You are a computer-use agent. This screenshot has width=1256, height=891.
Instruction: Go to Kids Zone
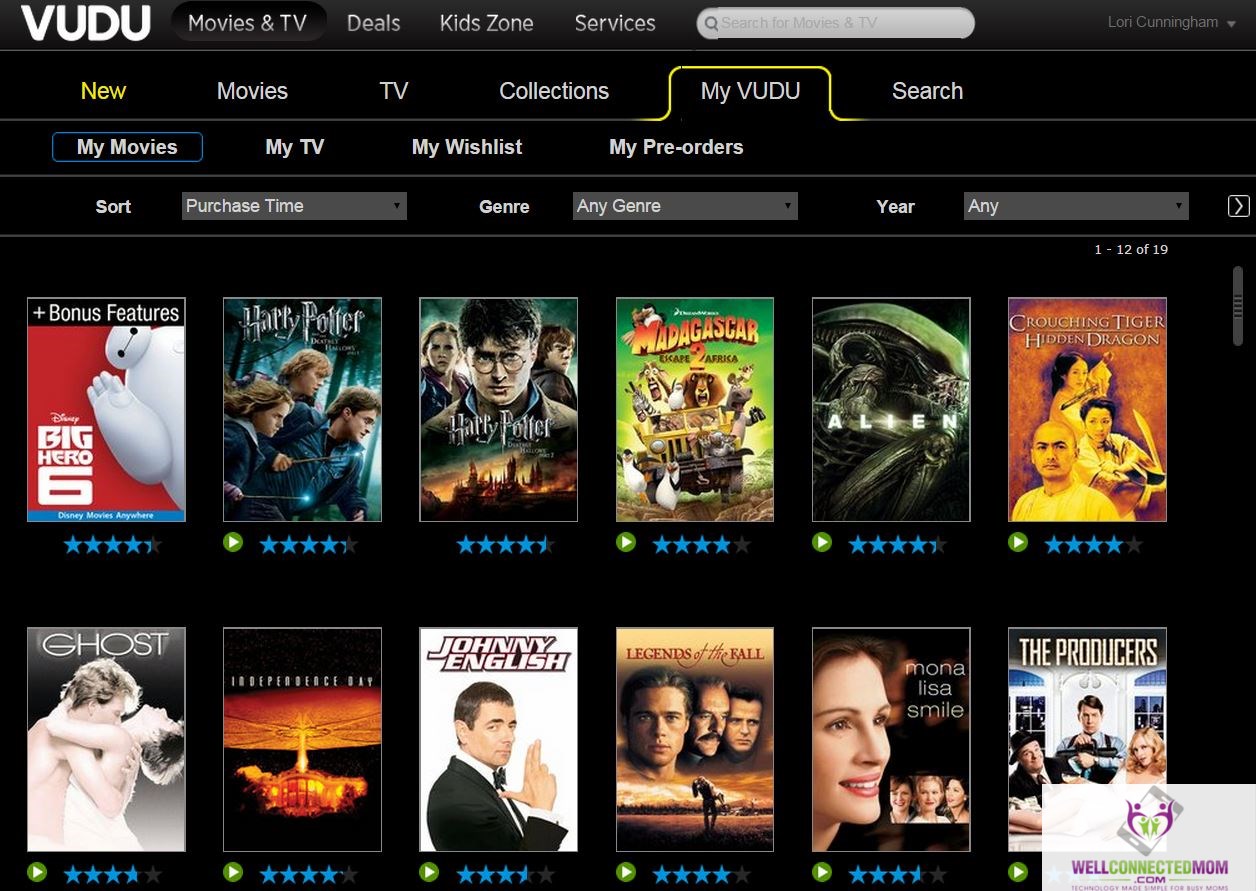(487, 22)
